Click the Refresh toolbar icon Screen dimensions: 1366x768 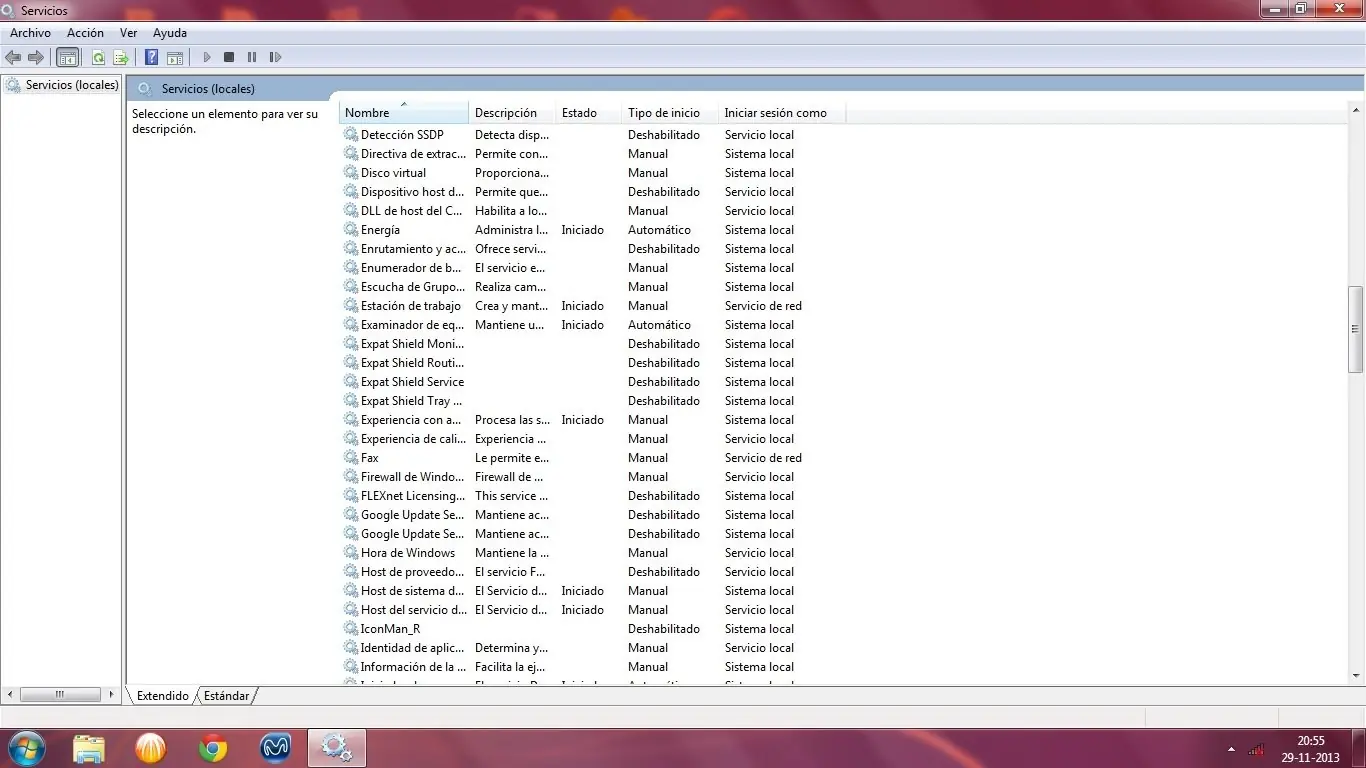pos(98,57)
